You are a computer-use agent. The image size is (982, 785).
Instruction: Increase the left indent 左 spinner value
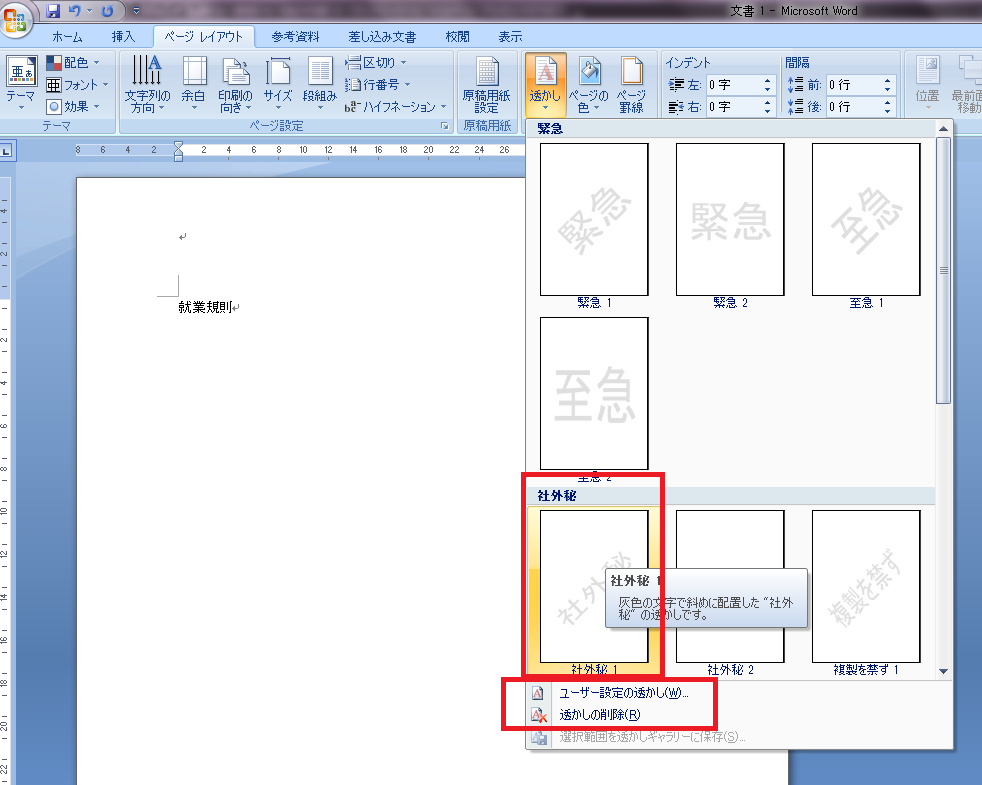[768, 80]
